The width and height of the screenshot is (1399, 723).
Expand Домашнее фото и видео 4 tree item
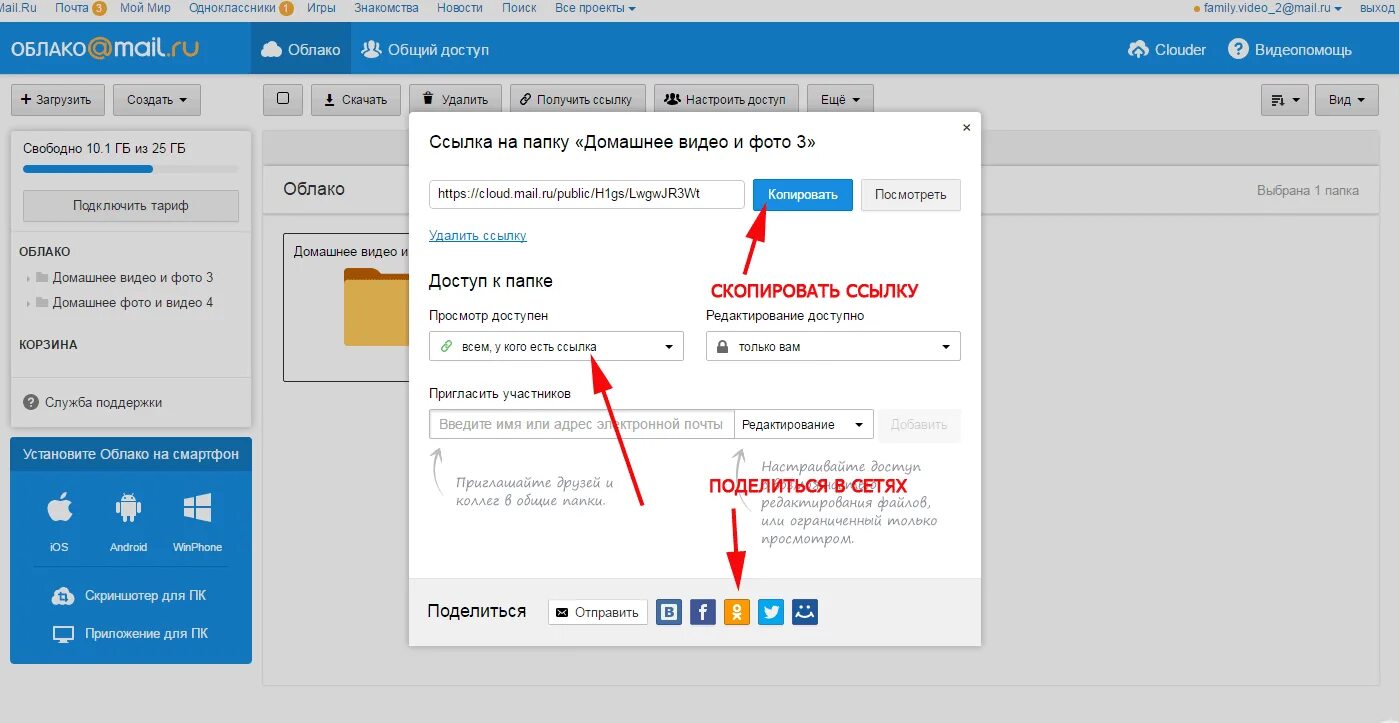pyautogui.click(x=28, y=303)
